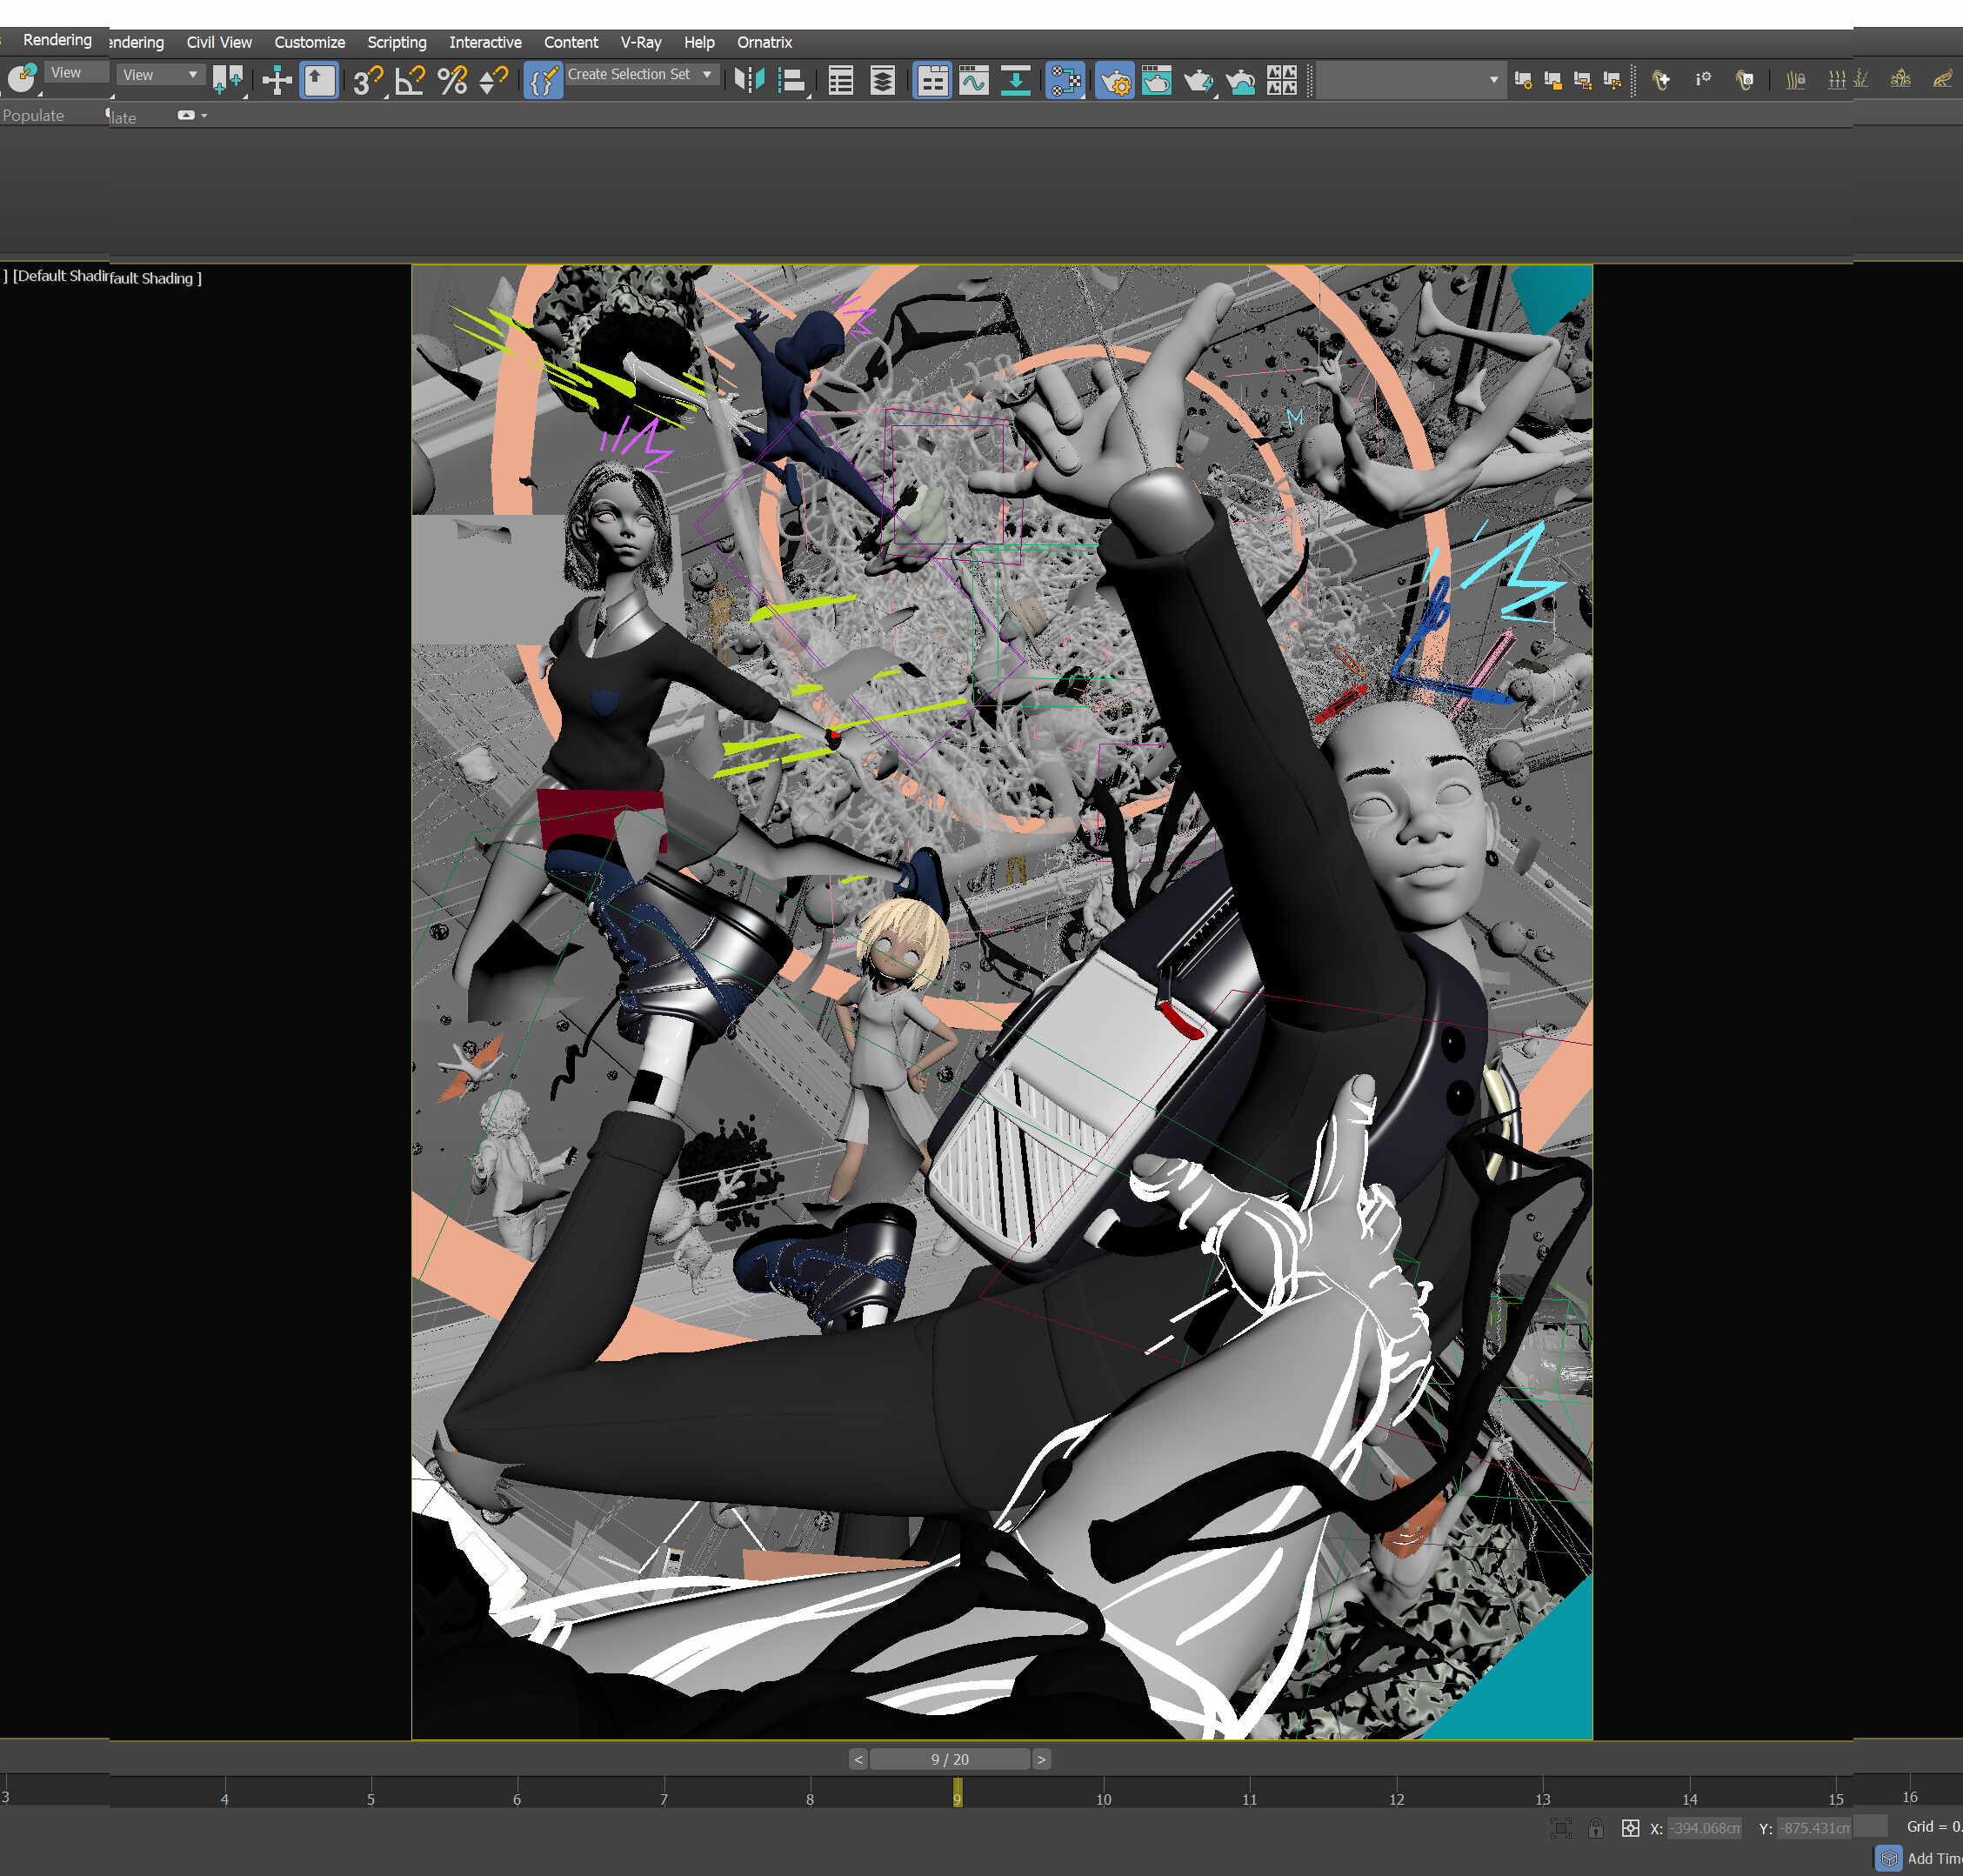Click the Mirror tool icon

tap(748, 80)
